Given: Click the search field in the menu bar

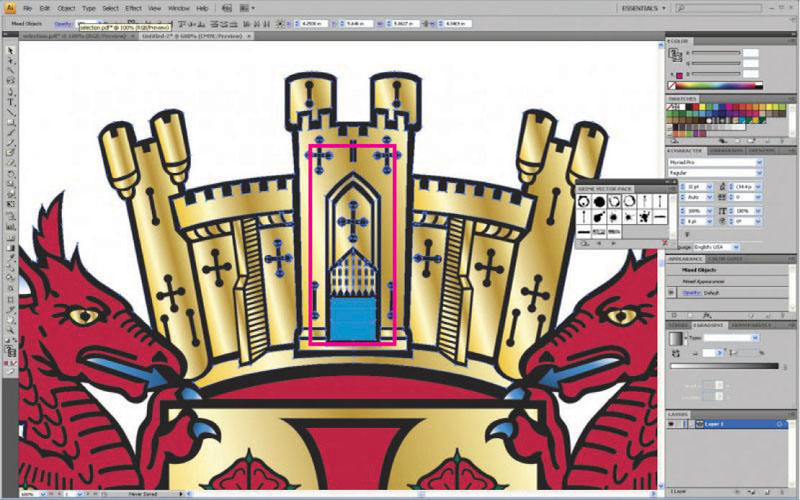Looking at the screenshot, I should pos(718,8).
